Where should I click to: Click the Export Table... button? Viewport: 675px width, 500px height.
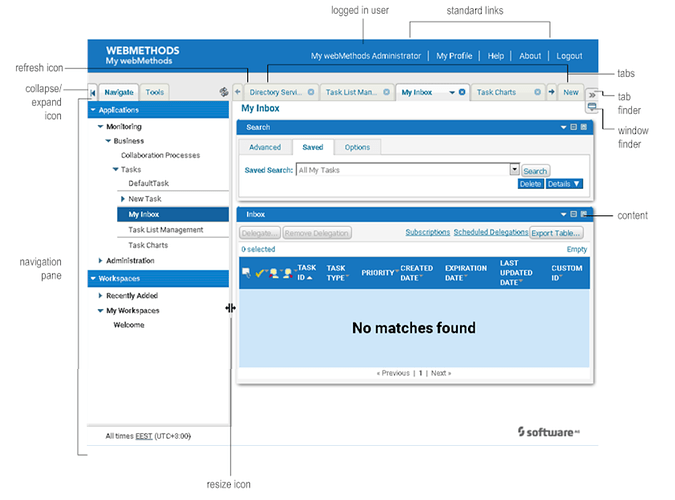[556, 233]
